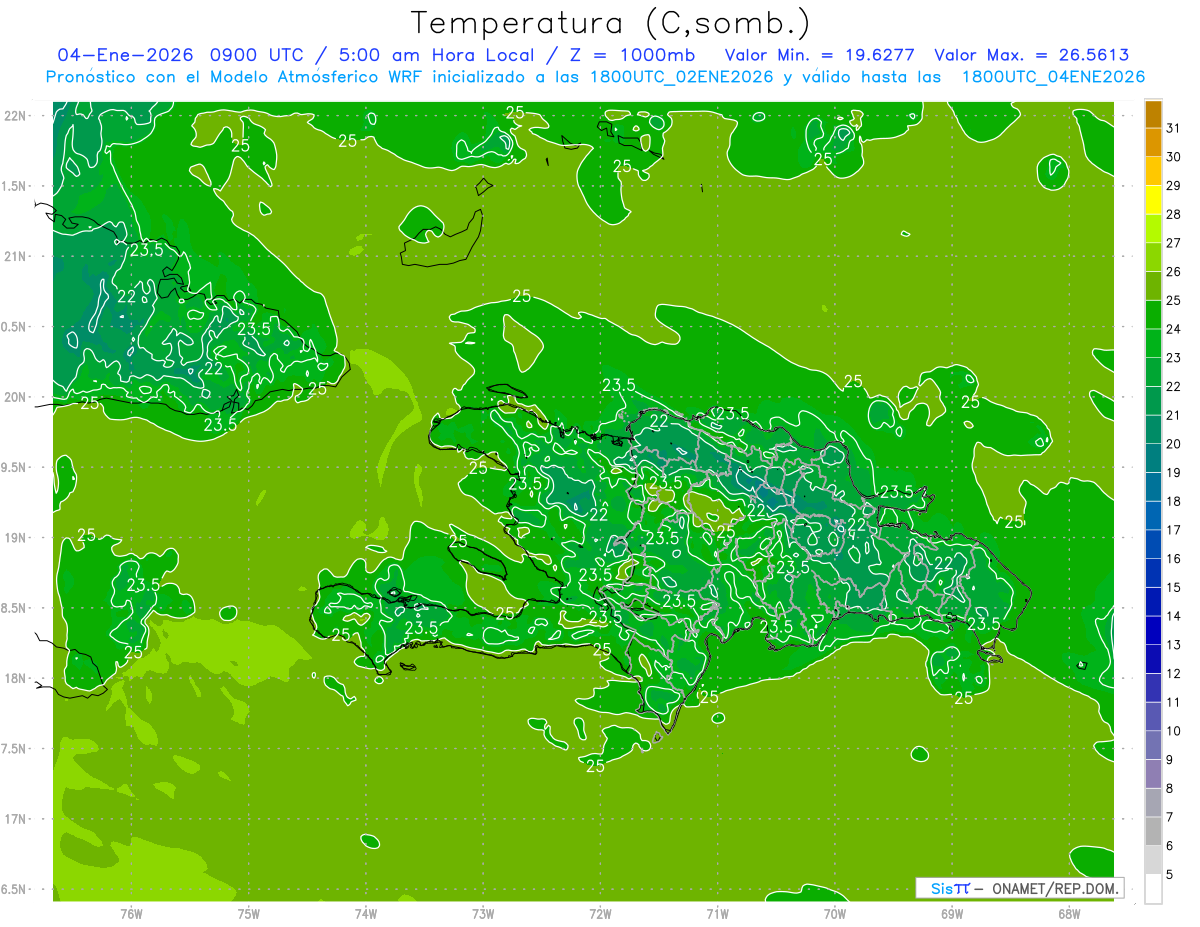Click the '69W' longitude axis label
Viewport: 1200px width, 927px height.
pyautogui.click(x=951, y=914)
